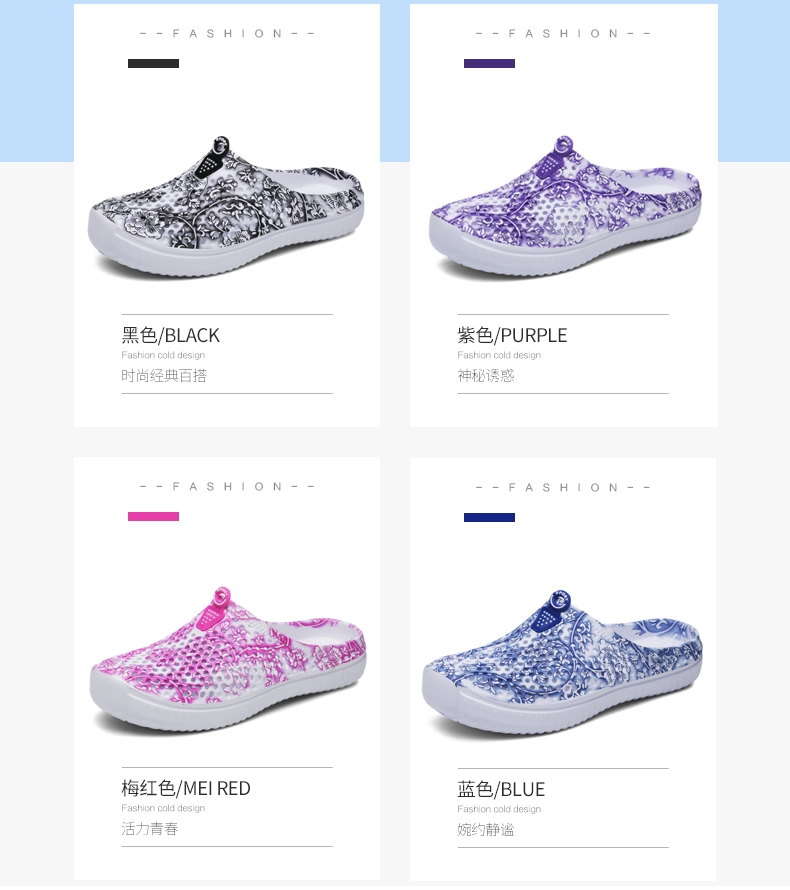Screen dimensions: 790x890
Task: Select the purple color swatch bar
Action: pos(489,64)
